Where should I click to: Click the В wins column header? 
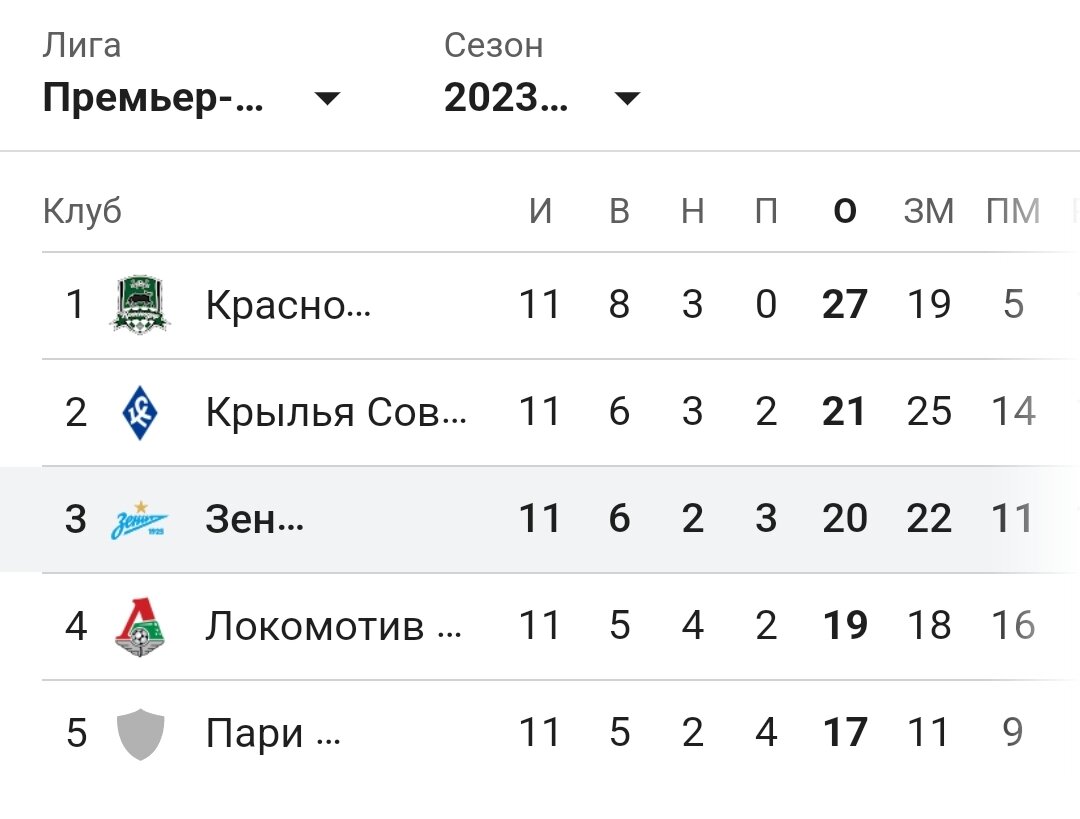point(619,211)
